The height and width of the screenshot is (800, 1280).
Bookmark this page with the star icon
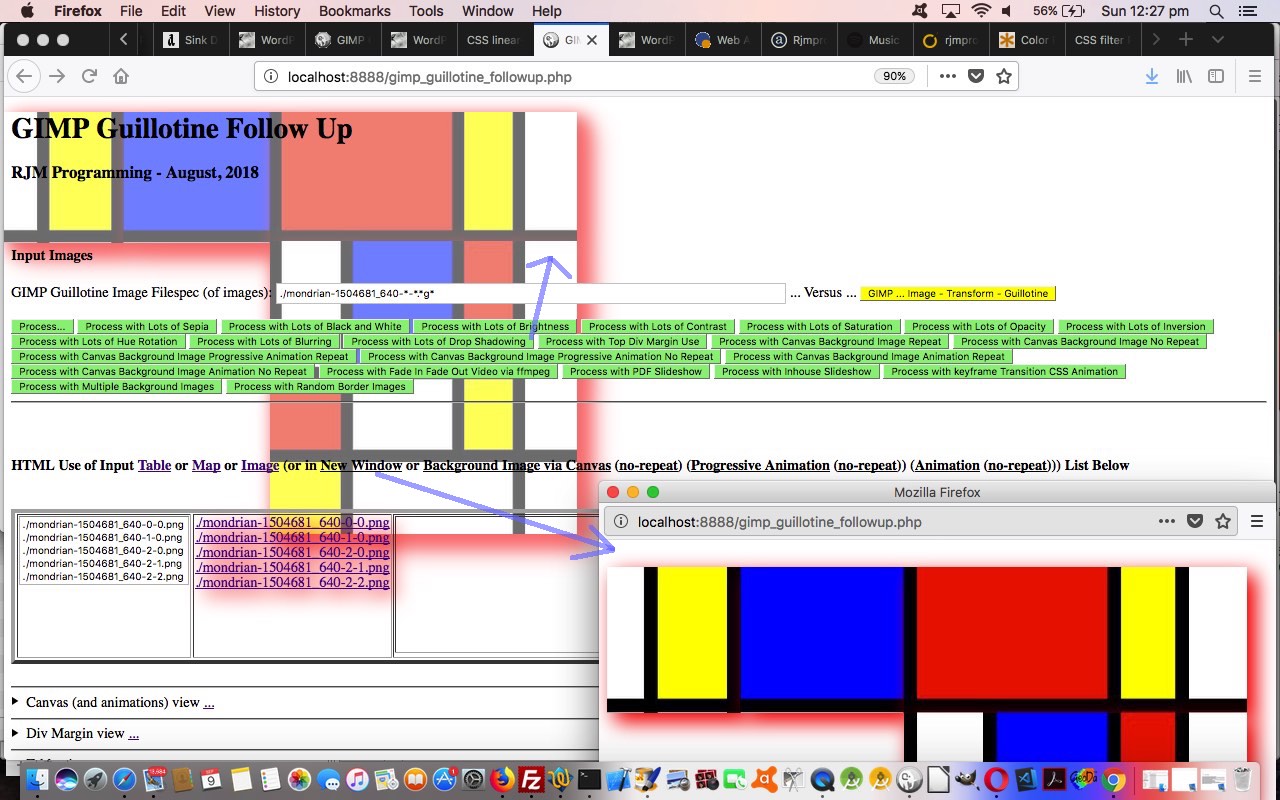click(1004, 77)
